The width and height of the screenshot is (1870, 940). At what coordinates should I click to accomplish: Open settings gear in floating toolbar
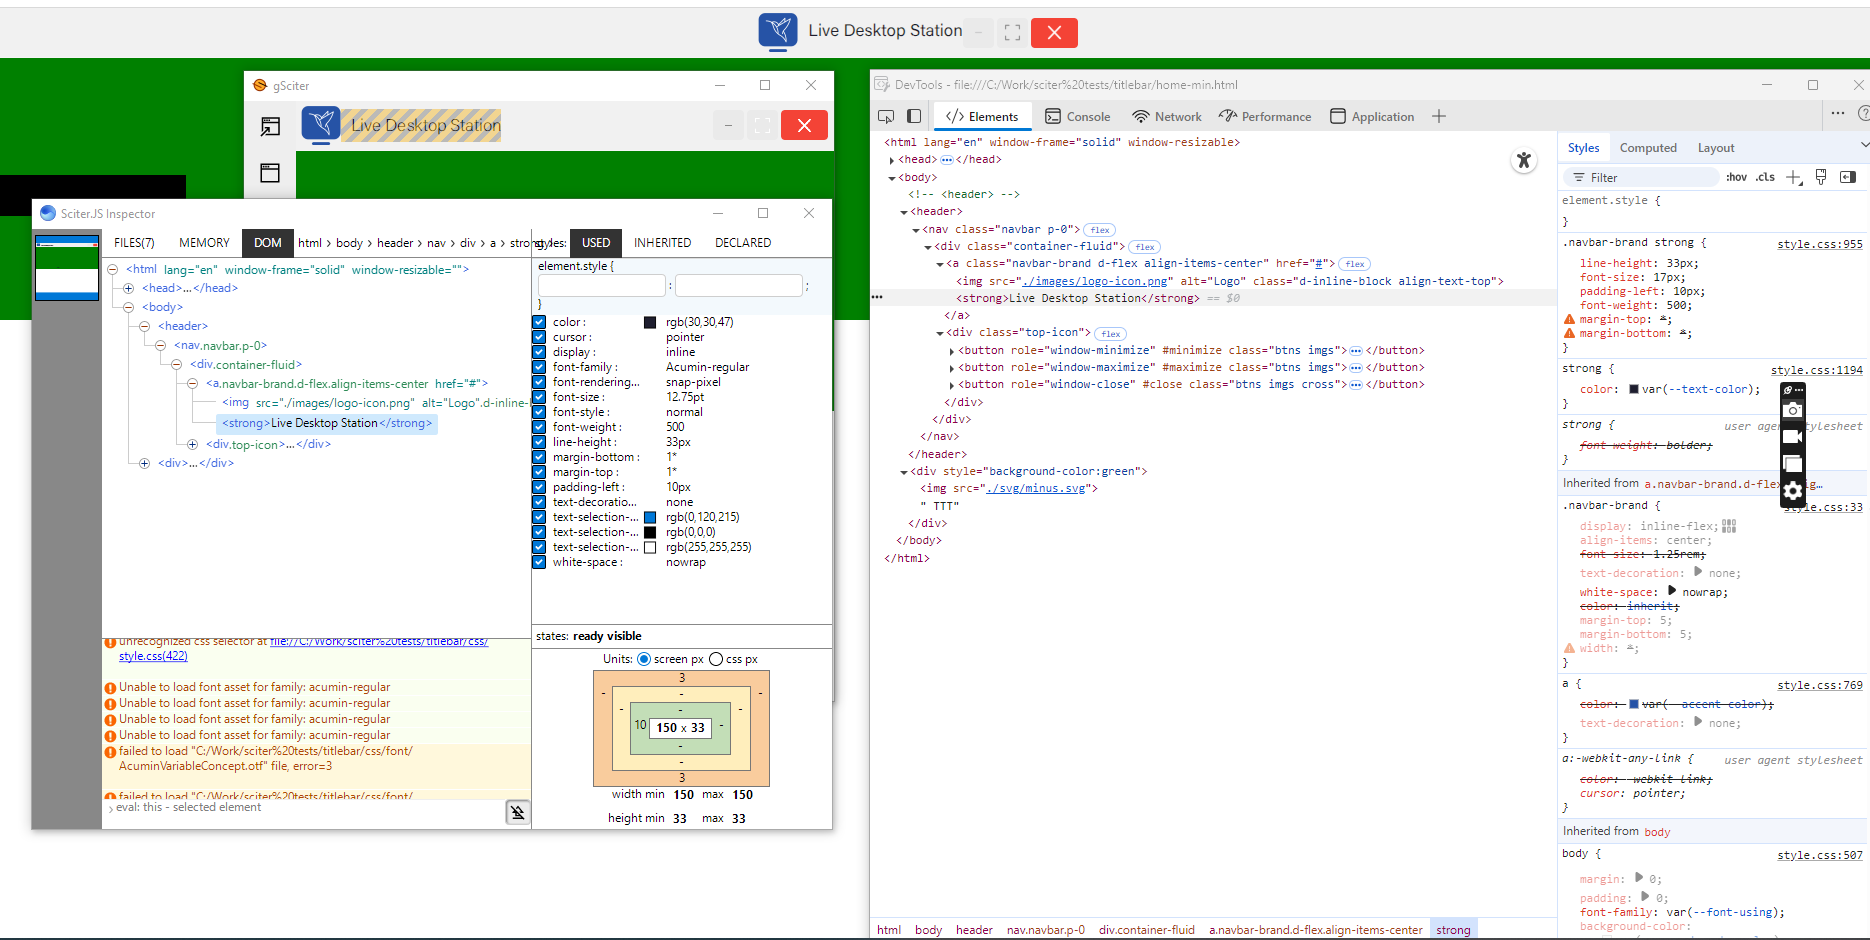tap(1793, 491)
